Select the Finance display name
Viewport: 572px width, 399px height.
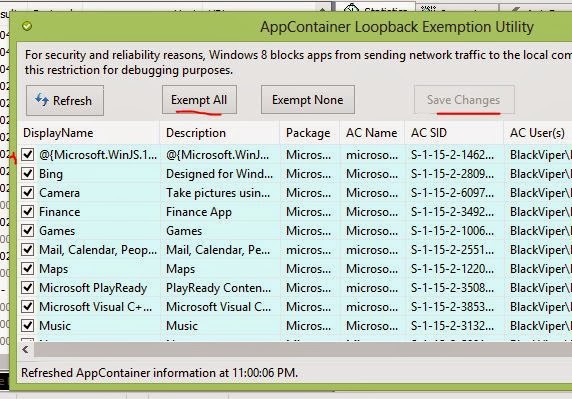(59, 212)
